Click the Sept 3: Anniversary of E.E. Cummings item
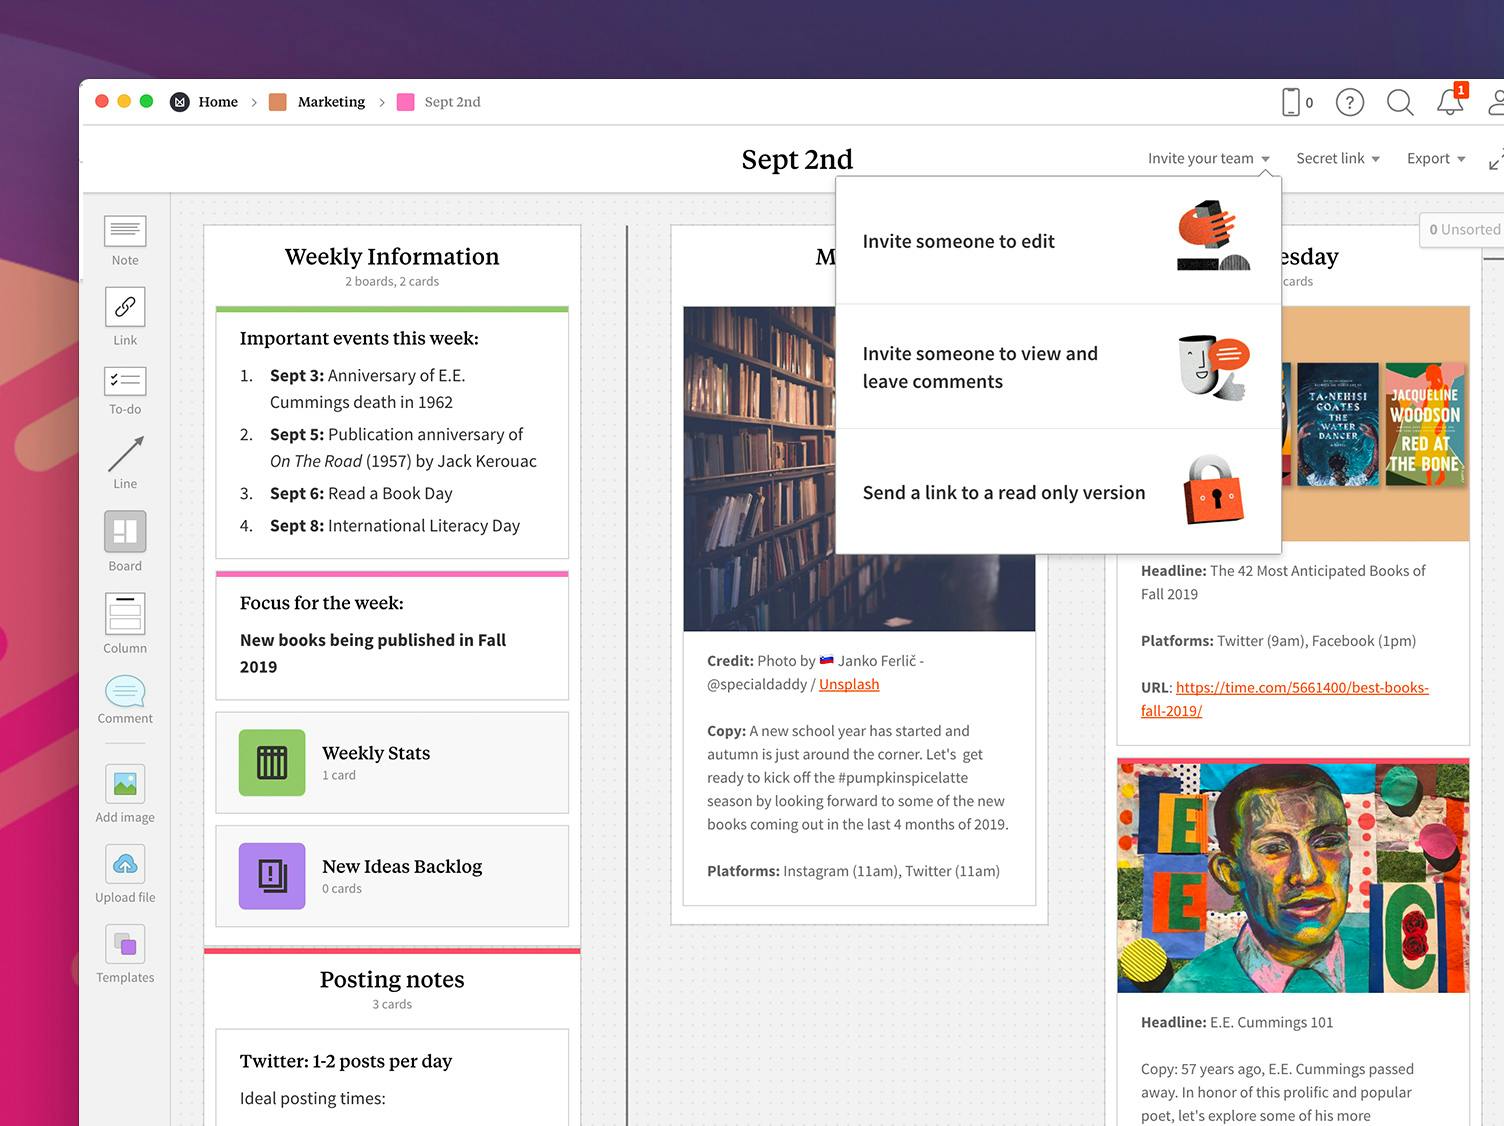This screenshot has width=1504, height=1126. coord(368,388)
